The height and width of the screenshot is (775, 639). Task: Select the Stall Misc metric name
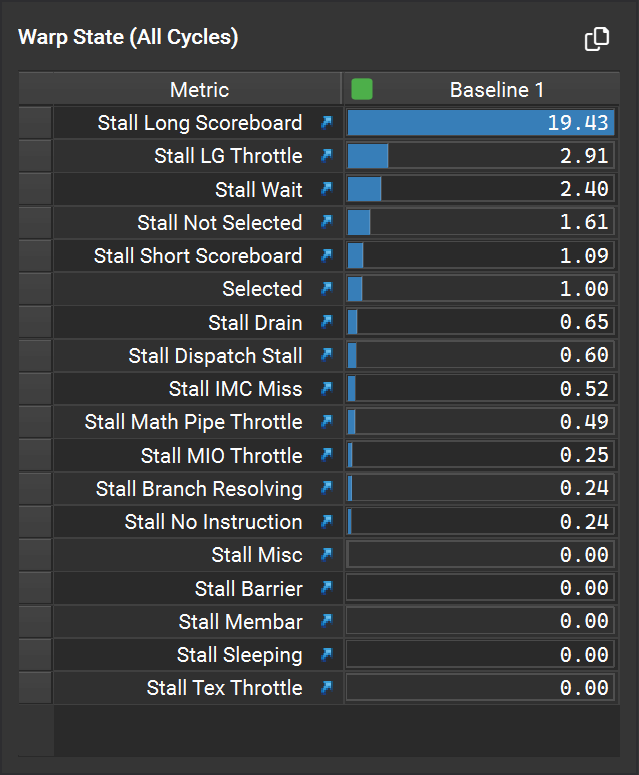tap(256, 555)
